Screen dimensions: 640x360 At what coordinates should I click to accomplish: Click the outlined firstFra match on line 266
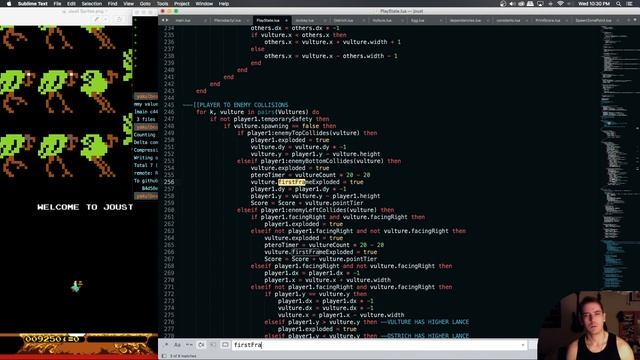pyautogui.click(x=305, y=252)
